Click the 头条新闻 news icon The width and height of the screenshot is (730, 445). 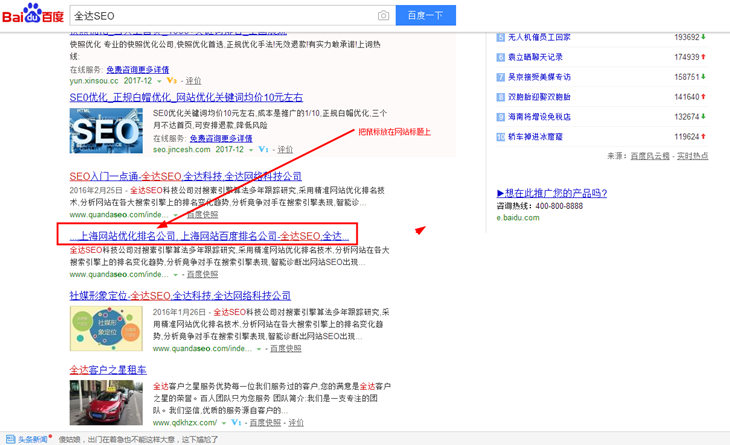[x=10, y=439]
